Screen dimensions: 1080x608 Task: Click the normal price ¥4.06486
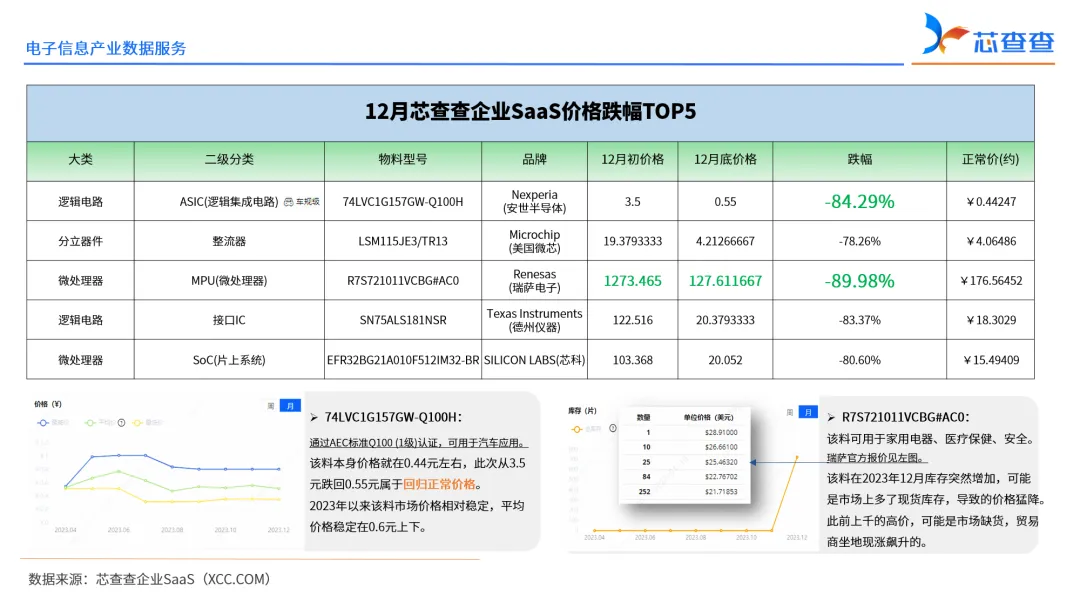(x=990, y=242)
